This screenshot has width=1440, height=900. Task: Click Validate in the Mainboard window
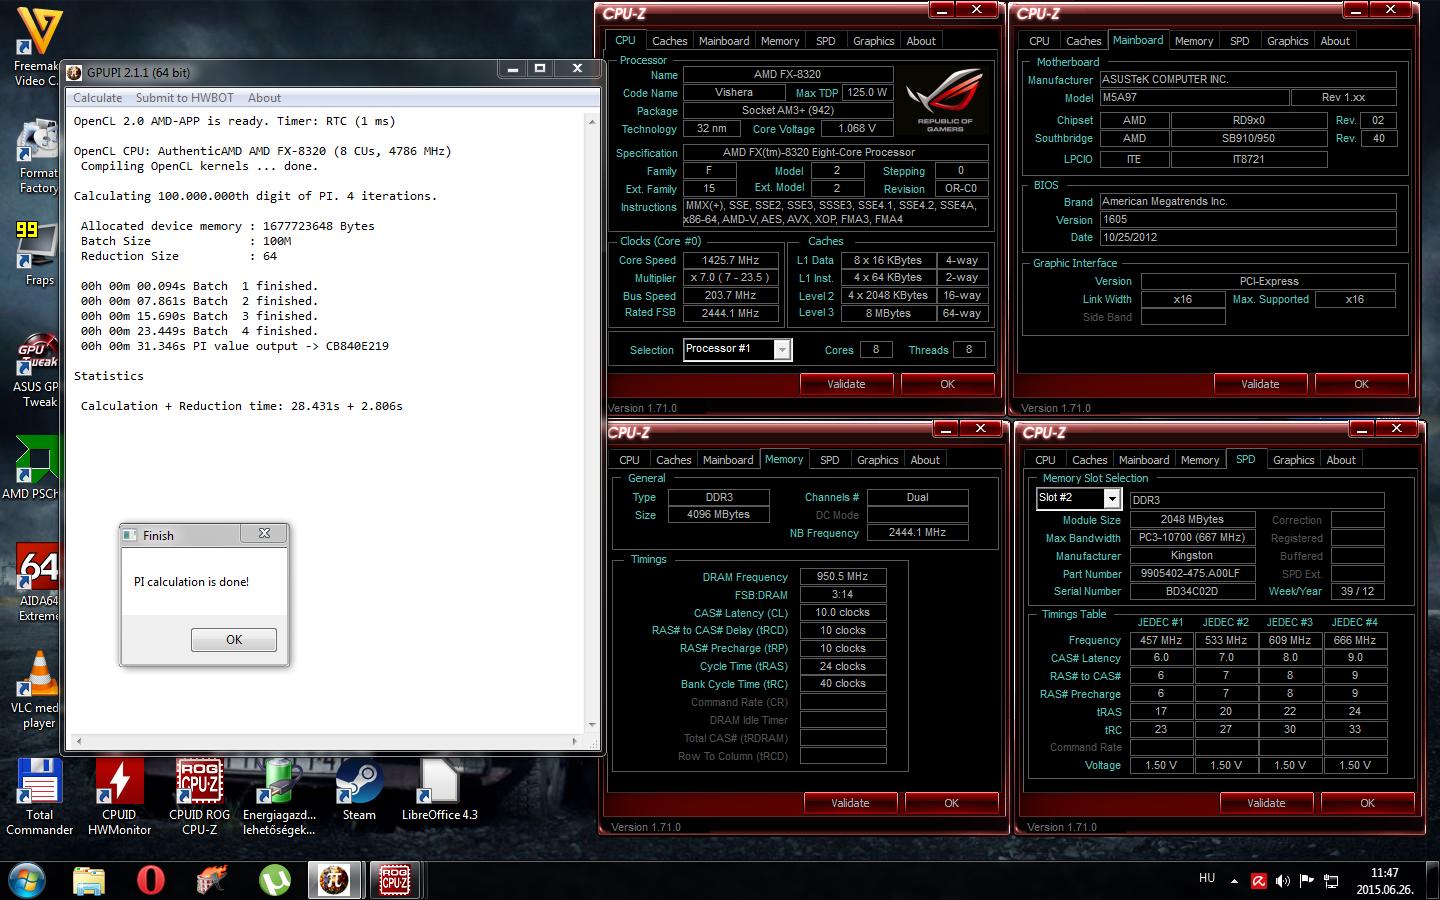(1260, 384)
